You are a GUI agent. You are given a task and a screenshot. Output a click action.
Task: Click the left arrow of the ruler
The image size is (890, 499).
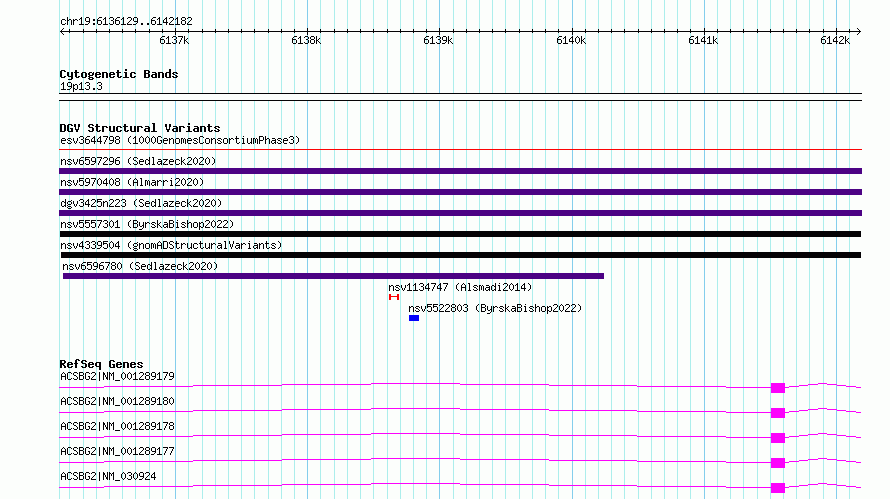[63, 31]
